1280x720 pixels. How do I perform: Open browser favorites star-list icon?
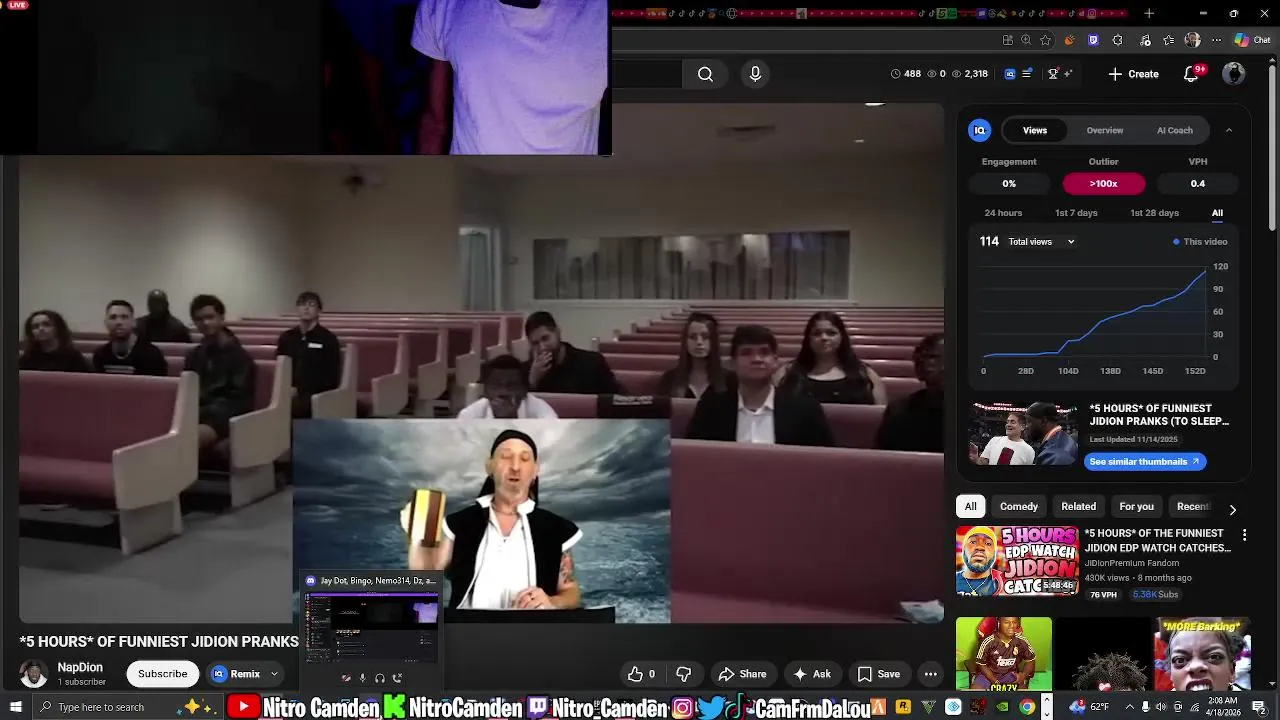coord(1168,40)
